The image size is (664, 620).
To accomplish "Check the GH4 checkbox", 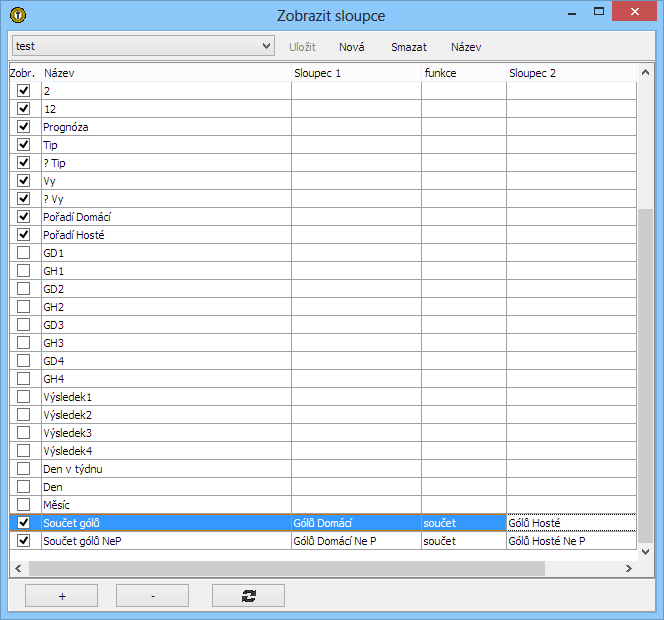I will [x=23, y=379].
